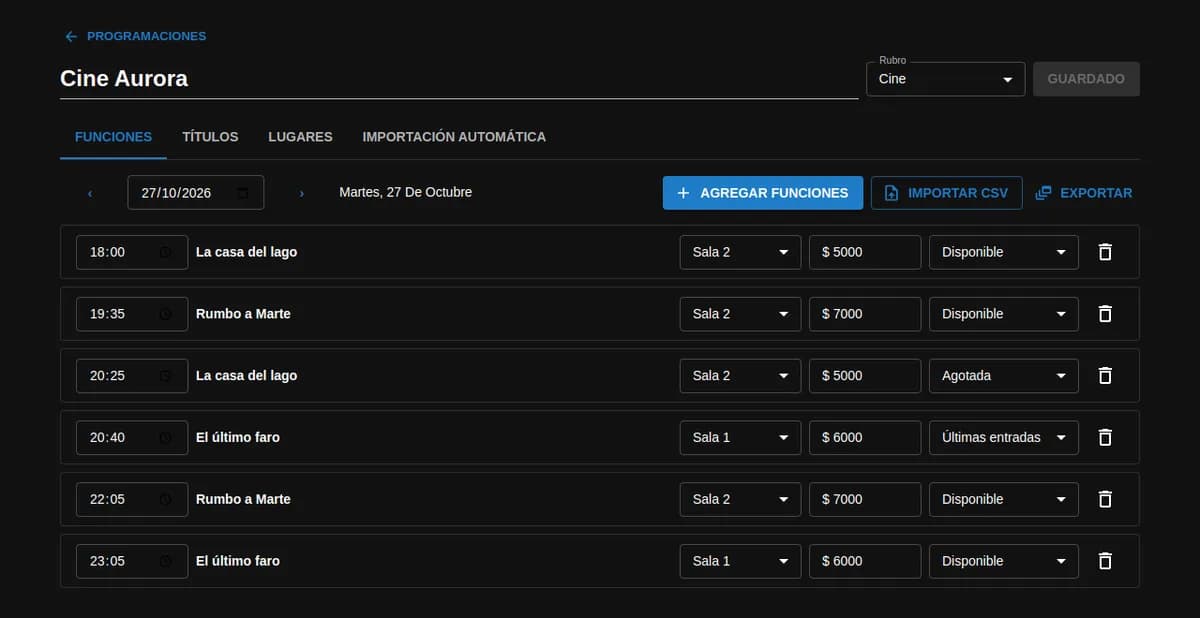Select the 23:05 row title El último faro
This screenshot has height=618, width=1200.
tap(238, 561)
